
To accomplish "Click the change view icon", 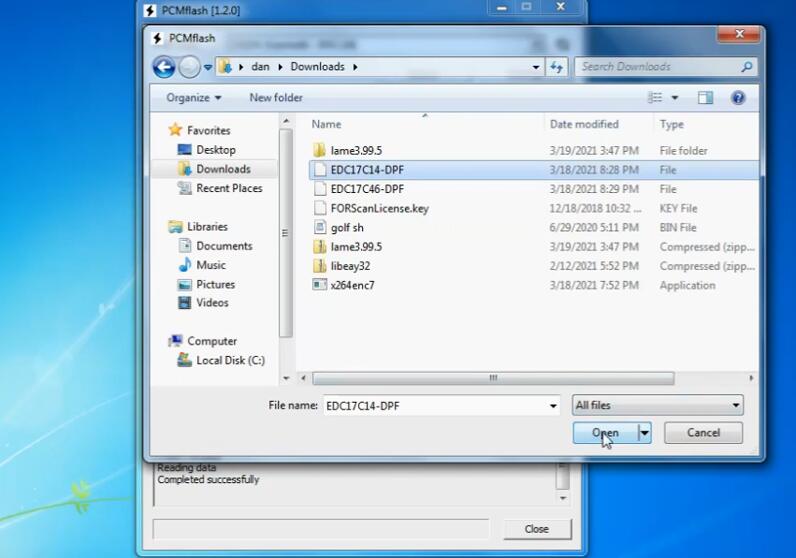I will click(x=655, y=97).
